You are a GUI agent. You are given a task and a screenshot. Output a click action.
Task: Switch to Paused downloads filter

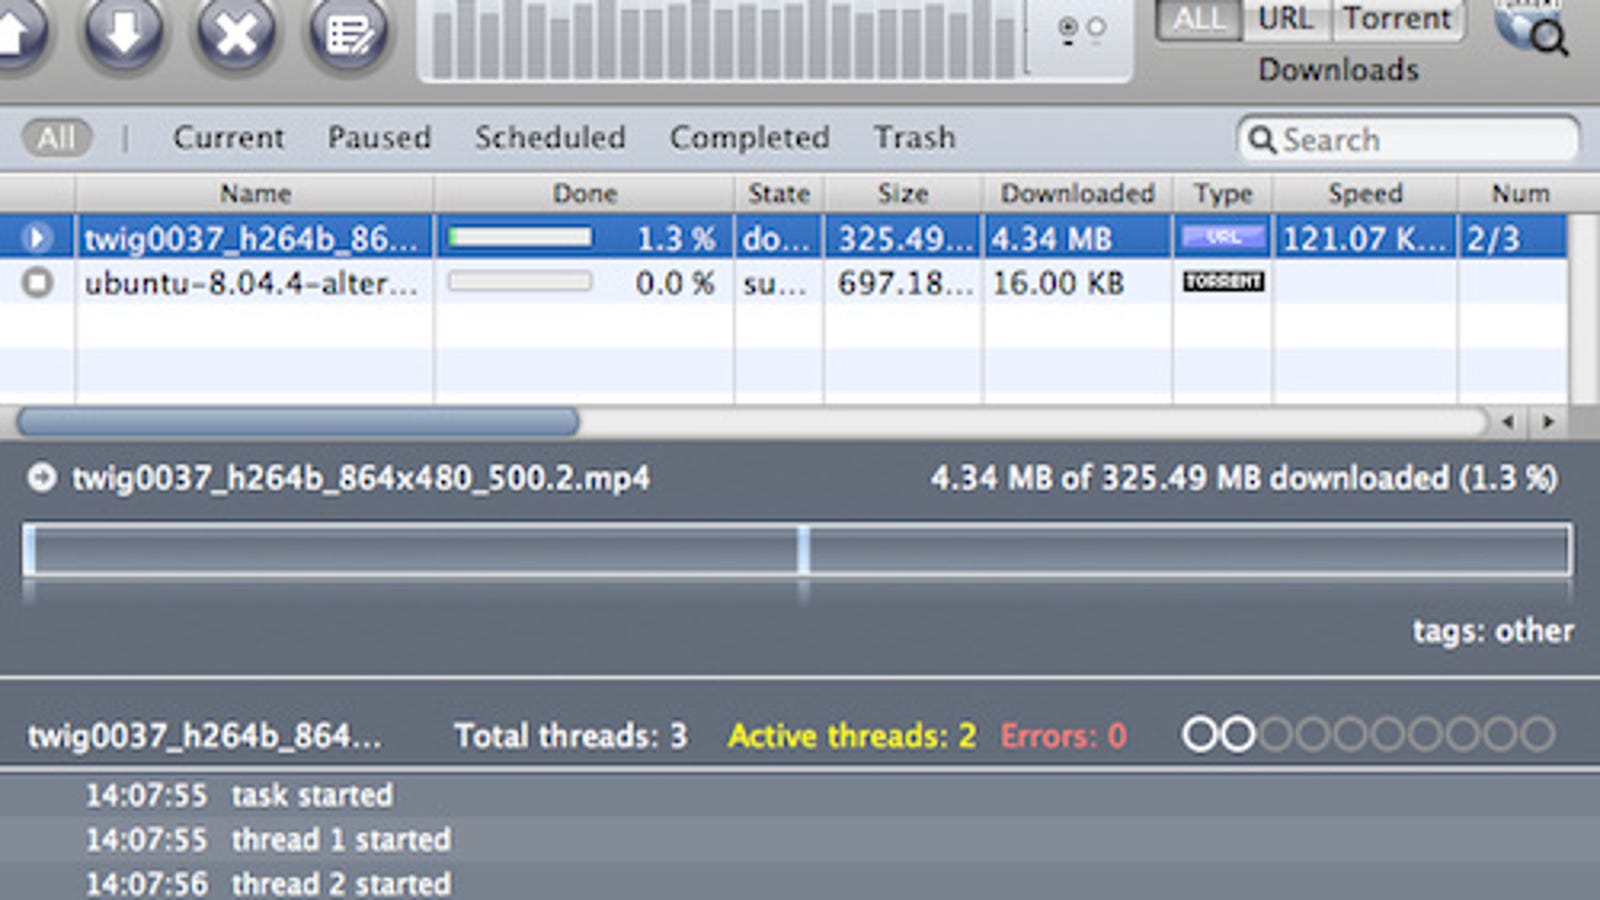380,138
